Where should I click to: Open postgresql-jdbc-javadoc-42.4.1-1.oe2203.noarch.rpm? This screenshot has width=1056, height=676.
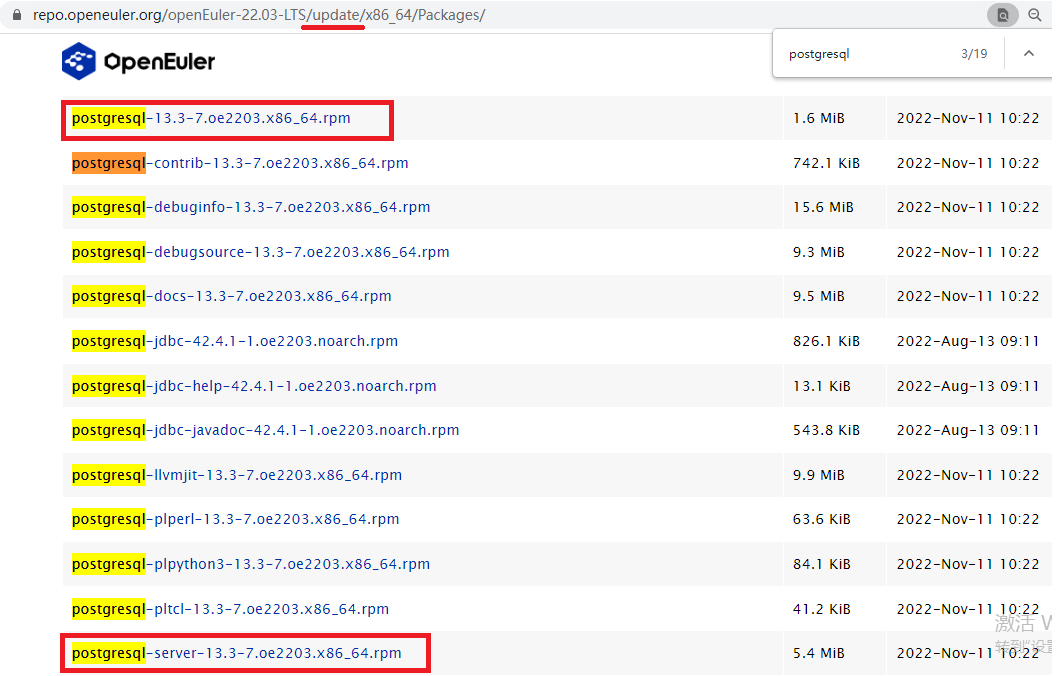265,430
